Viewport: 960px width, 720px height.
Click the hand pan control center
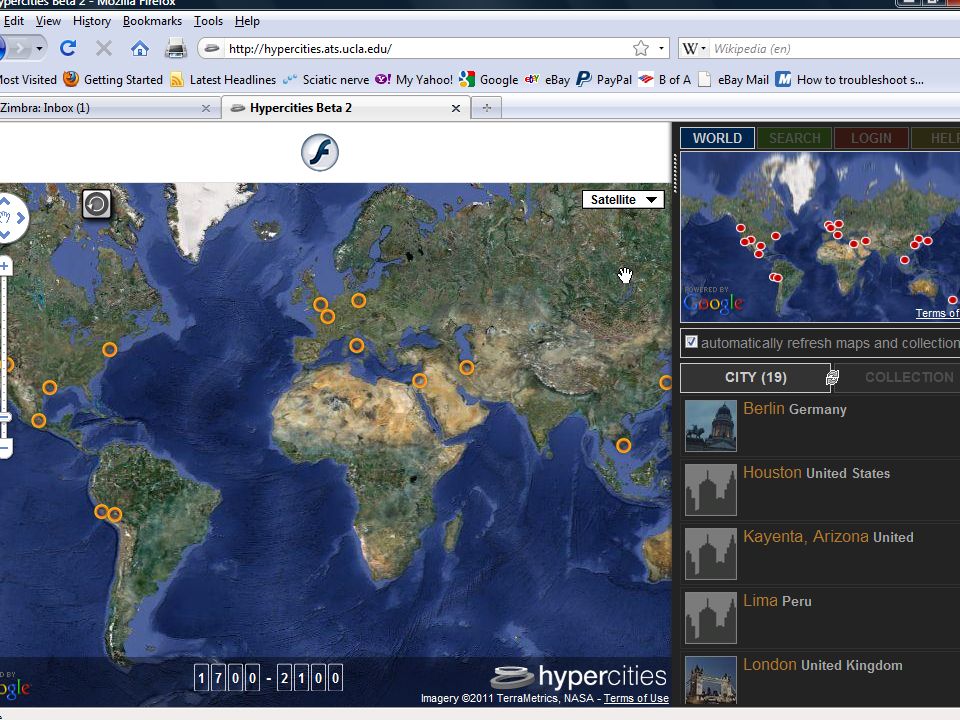click(6, 217)
